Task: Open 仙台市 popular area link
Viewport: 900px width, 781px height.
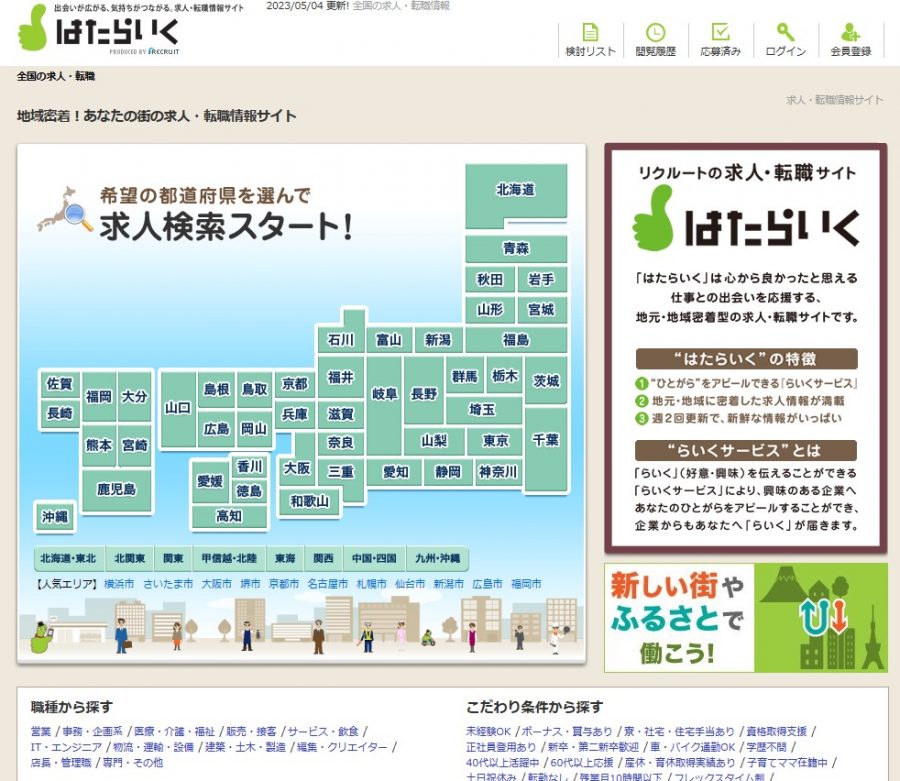Action: [x=410, y=584]
